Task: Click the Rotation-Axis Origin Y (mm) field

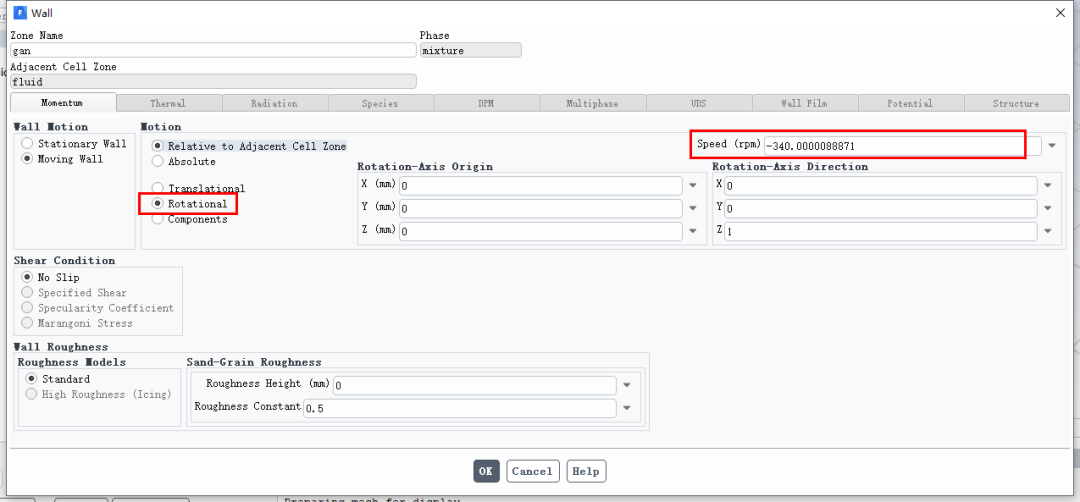Action: coord(541,209)
